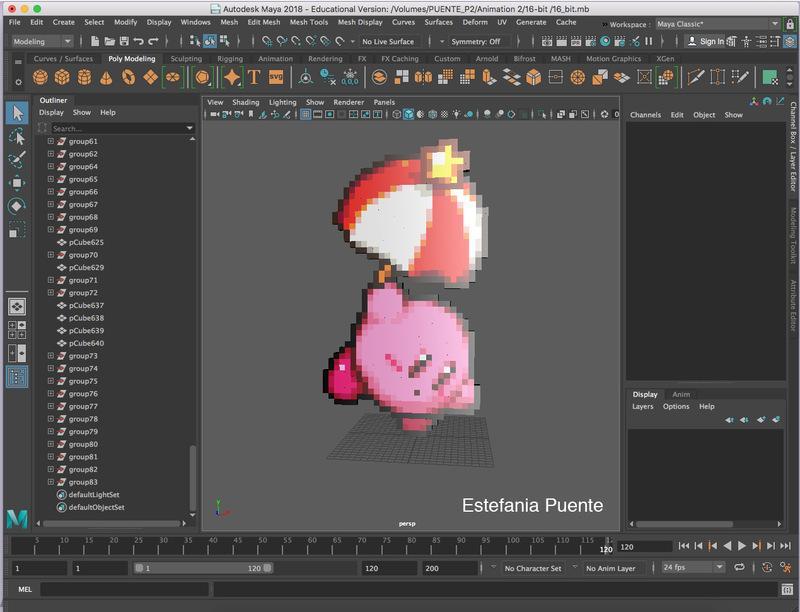Activate the Select tool arrow in toolbox
This screenshot has width=800, height=612.
pyautogui.click(x=17, y=112)
